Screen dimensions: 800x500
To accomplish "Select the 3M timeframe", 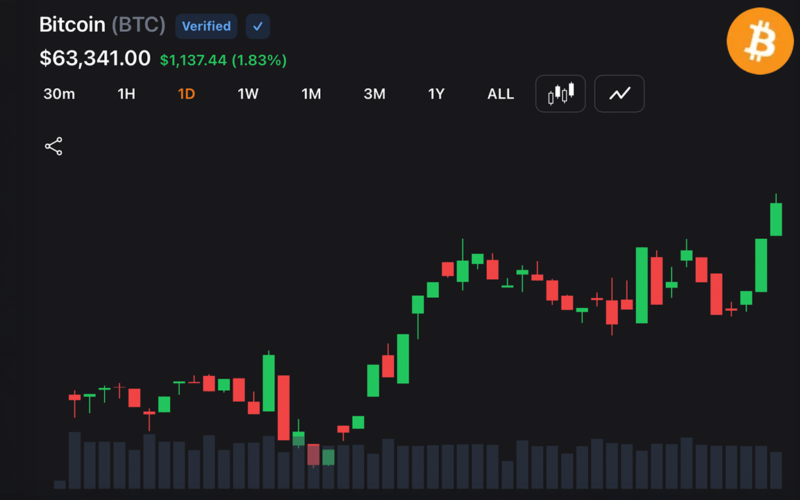I will point(374,94).
